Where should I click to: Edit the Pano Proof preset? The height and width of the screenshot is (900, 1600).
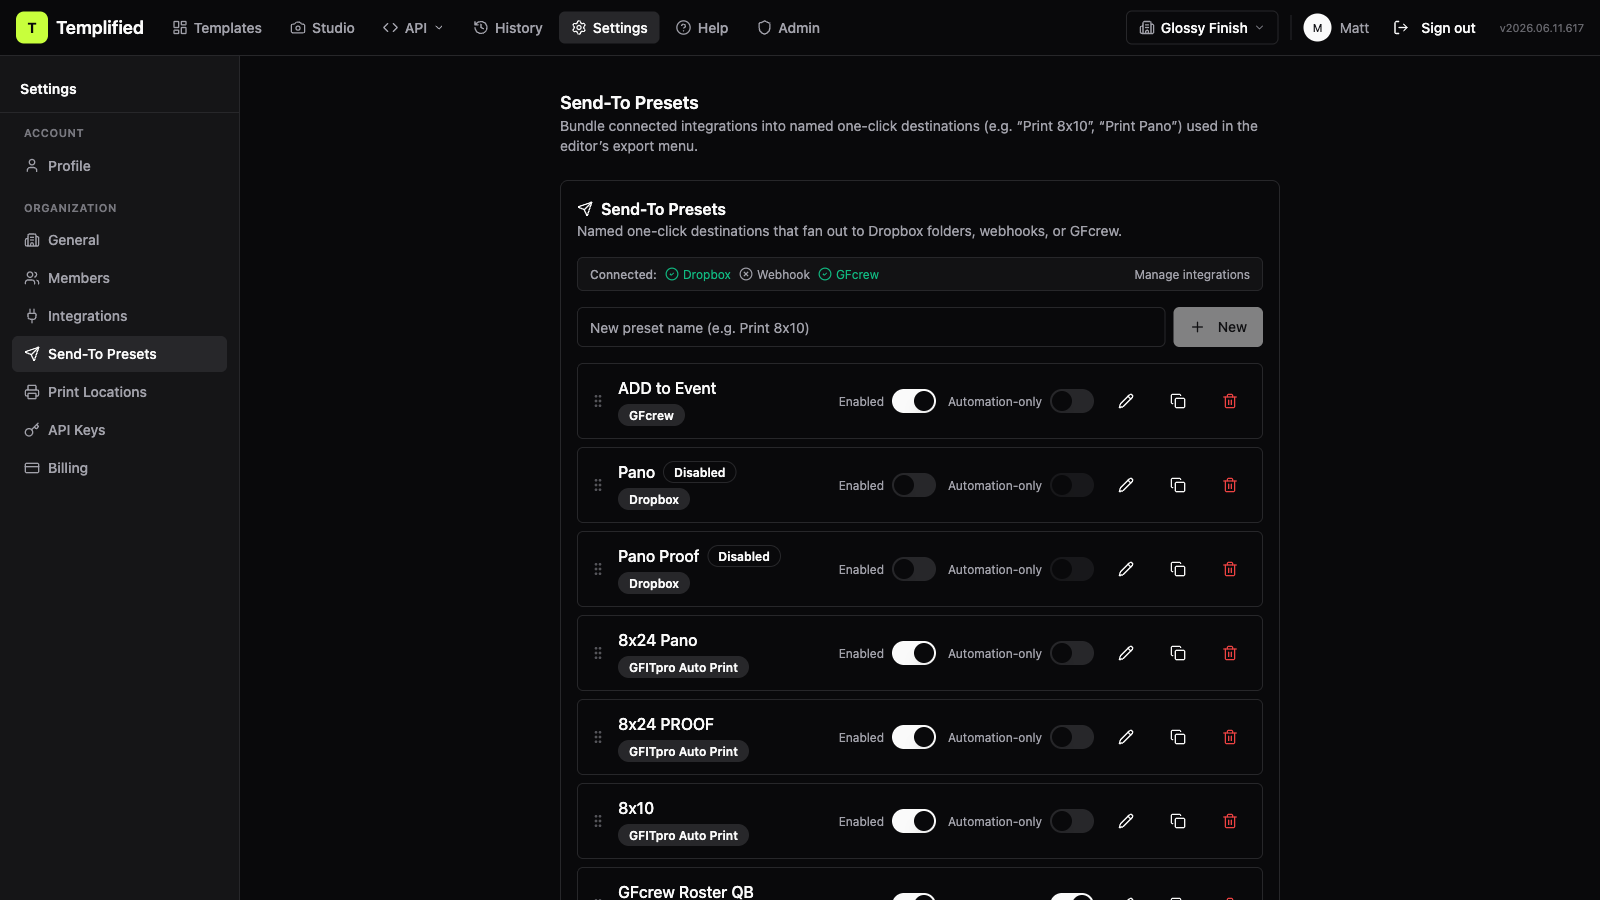pos(1126,569)
